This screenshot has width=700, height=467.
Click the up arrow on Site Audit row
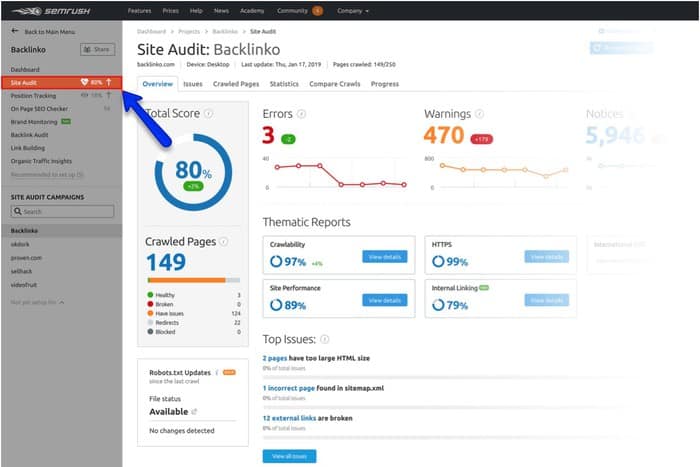pos(108,82)
